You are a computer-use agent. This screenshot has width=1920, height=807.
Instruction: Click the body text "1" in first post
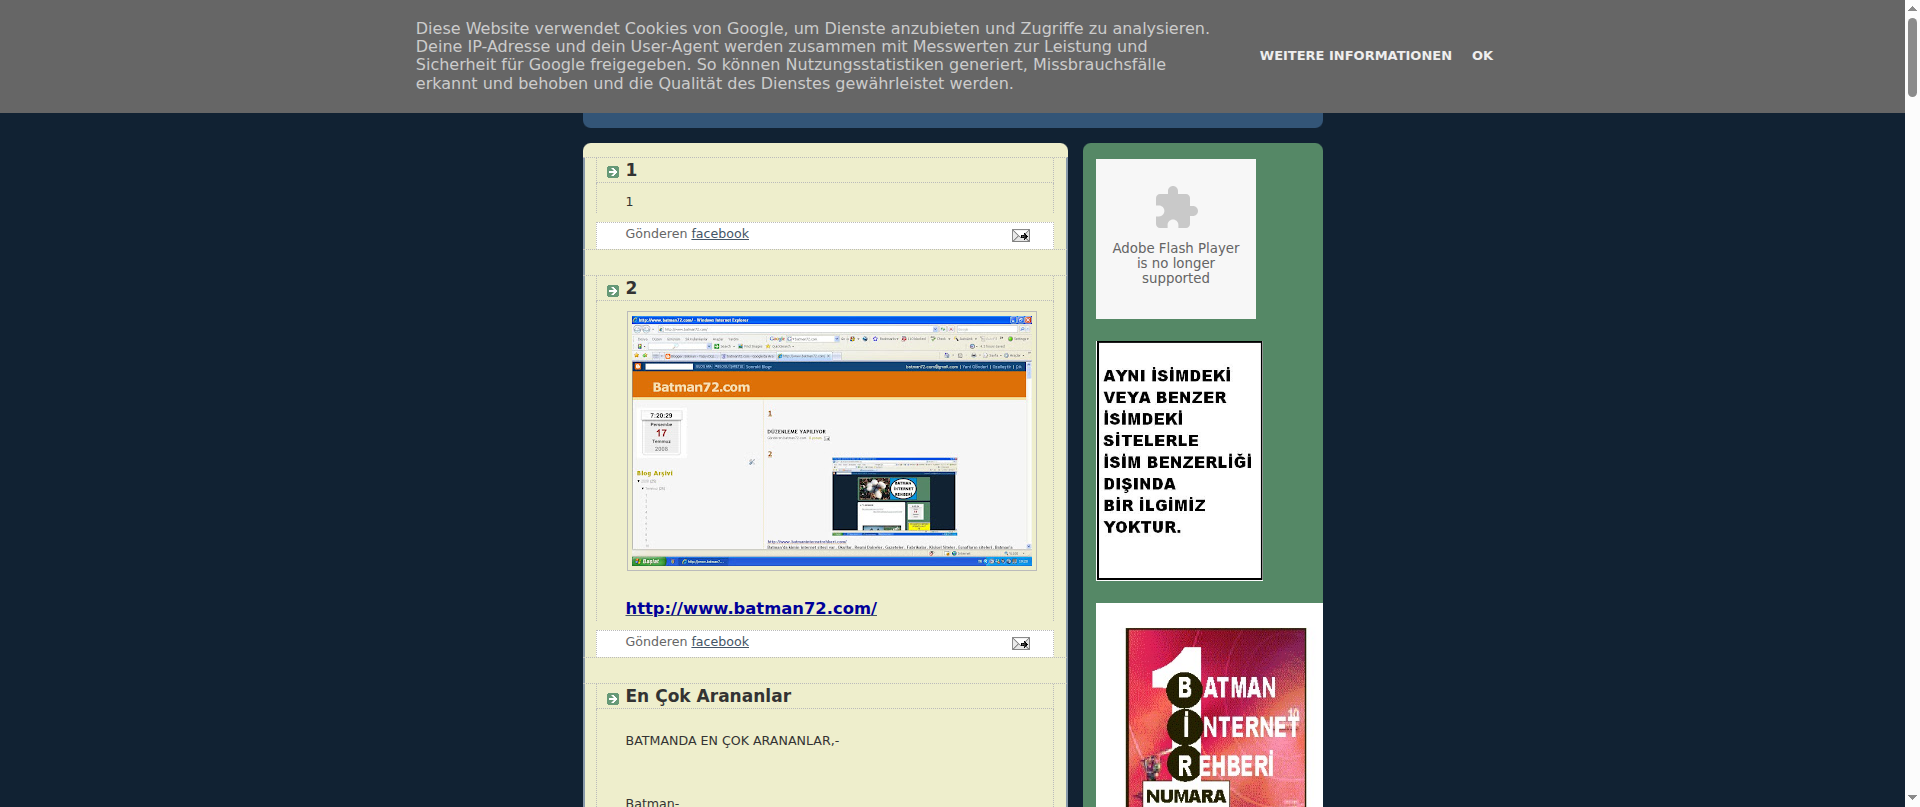pyautogui.click(x=629, y=202)
